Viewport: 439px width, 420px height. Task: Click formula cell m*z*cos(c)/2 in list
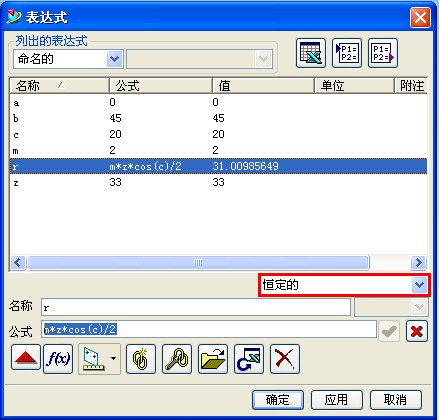pos(145,166)
